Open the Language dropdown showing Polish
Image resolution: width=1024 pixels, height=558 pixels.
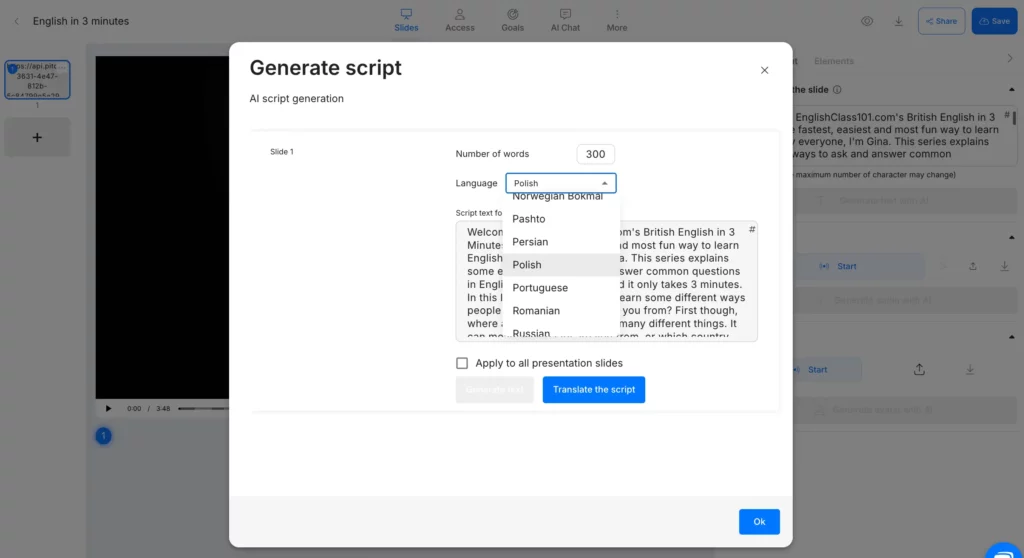pos(561,183)
